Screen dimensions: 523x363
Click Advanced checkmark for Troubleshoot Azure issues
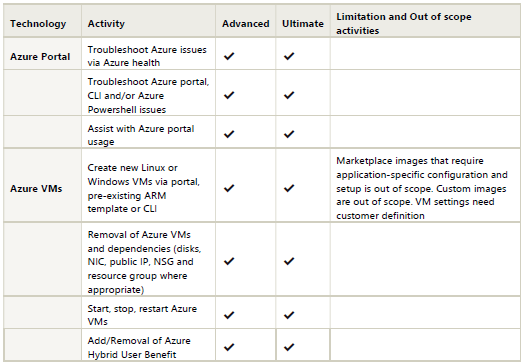(x=229, y=56)
